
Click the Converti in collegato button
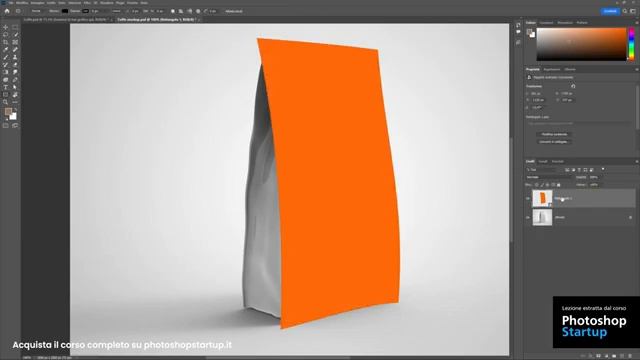click(554, 142)
